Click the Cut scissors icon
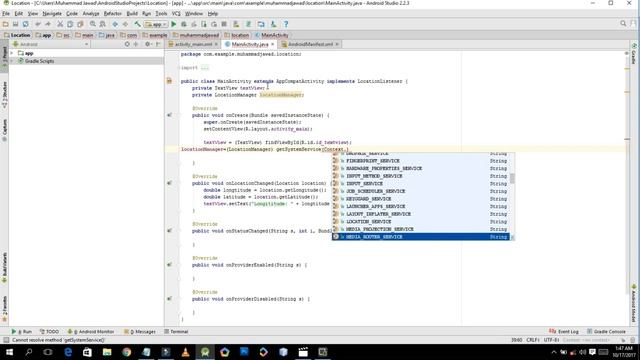This screenshot has height=360, width=640. coord(60,24)
